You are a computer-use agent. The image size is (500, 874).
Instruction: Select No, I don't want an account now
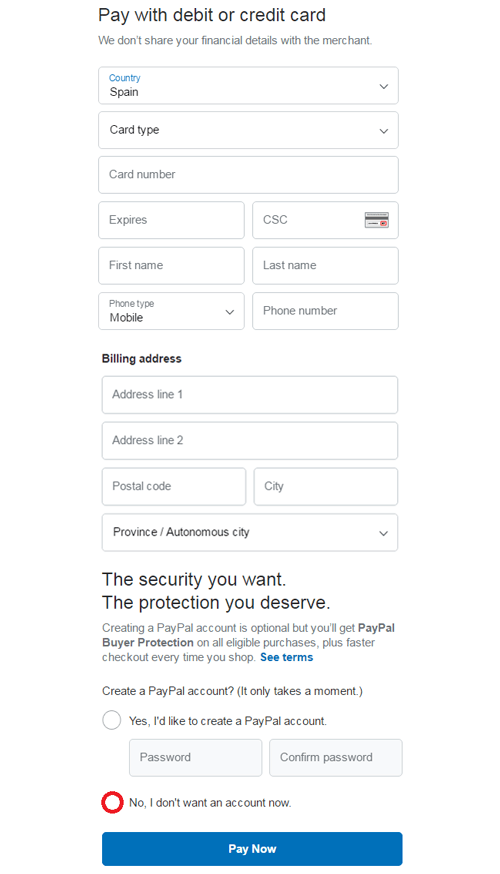[x=112, y=803]
